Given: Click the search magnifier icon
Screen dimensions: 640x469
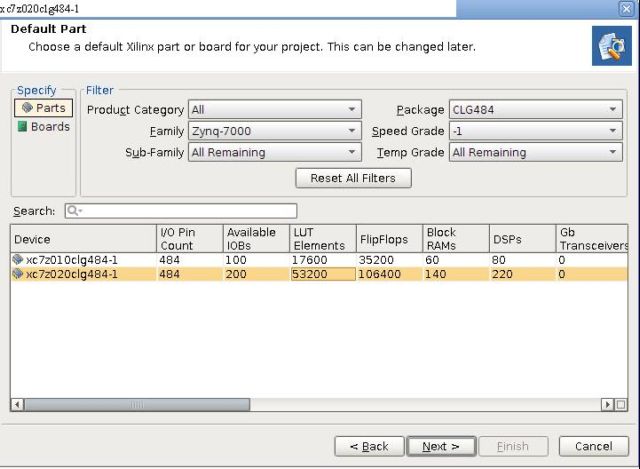Looking at the screenshot, I should point(74,210).
